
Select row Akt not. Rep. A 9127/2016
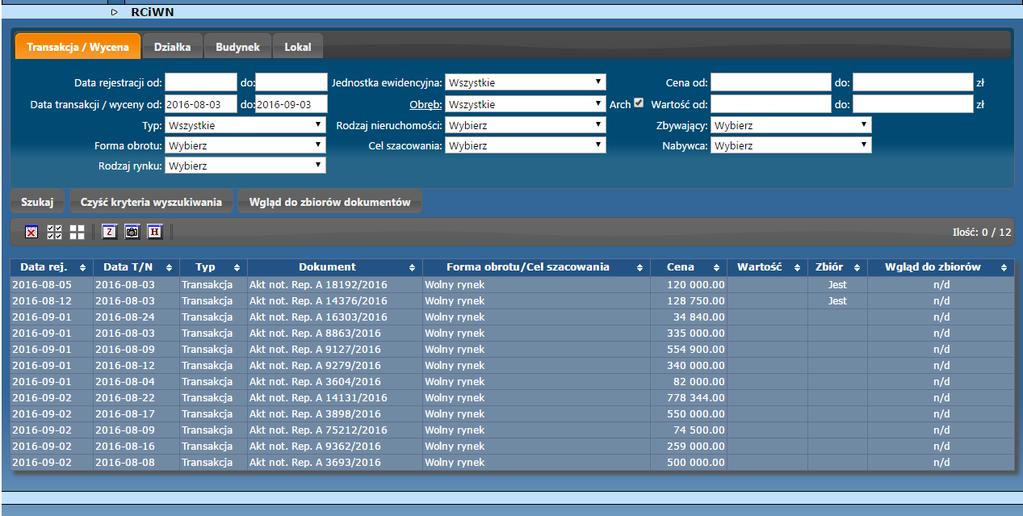tap(512, 349)
